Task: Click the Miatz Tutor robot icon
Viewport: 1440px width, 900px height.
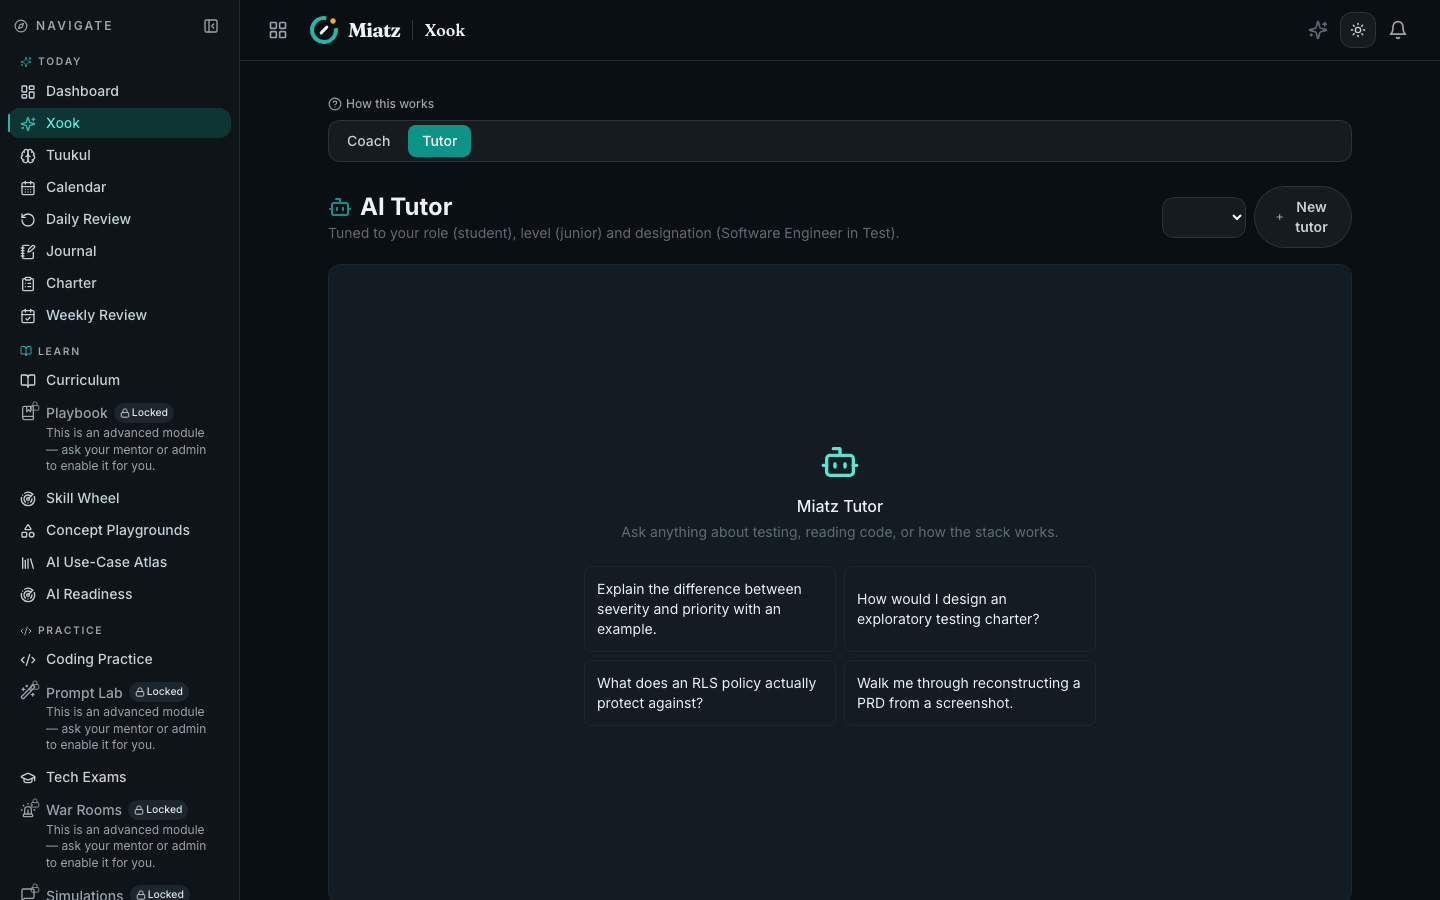Action: [840, 462]
